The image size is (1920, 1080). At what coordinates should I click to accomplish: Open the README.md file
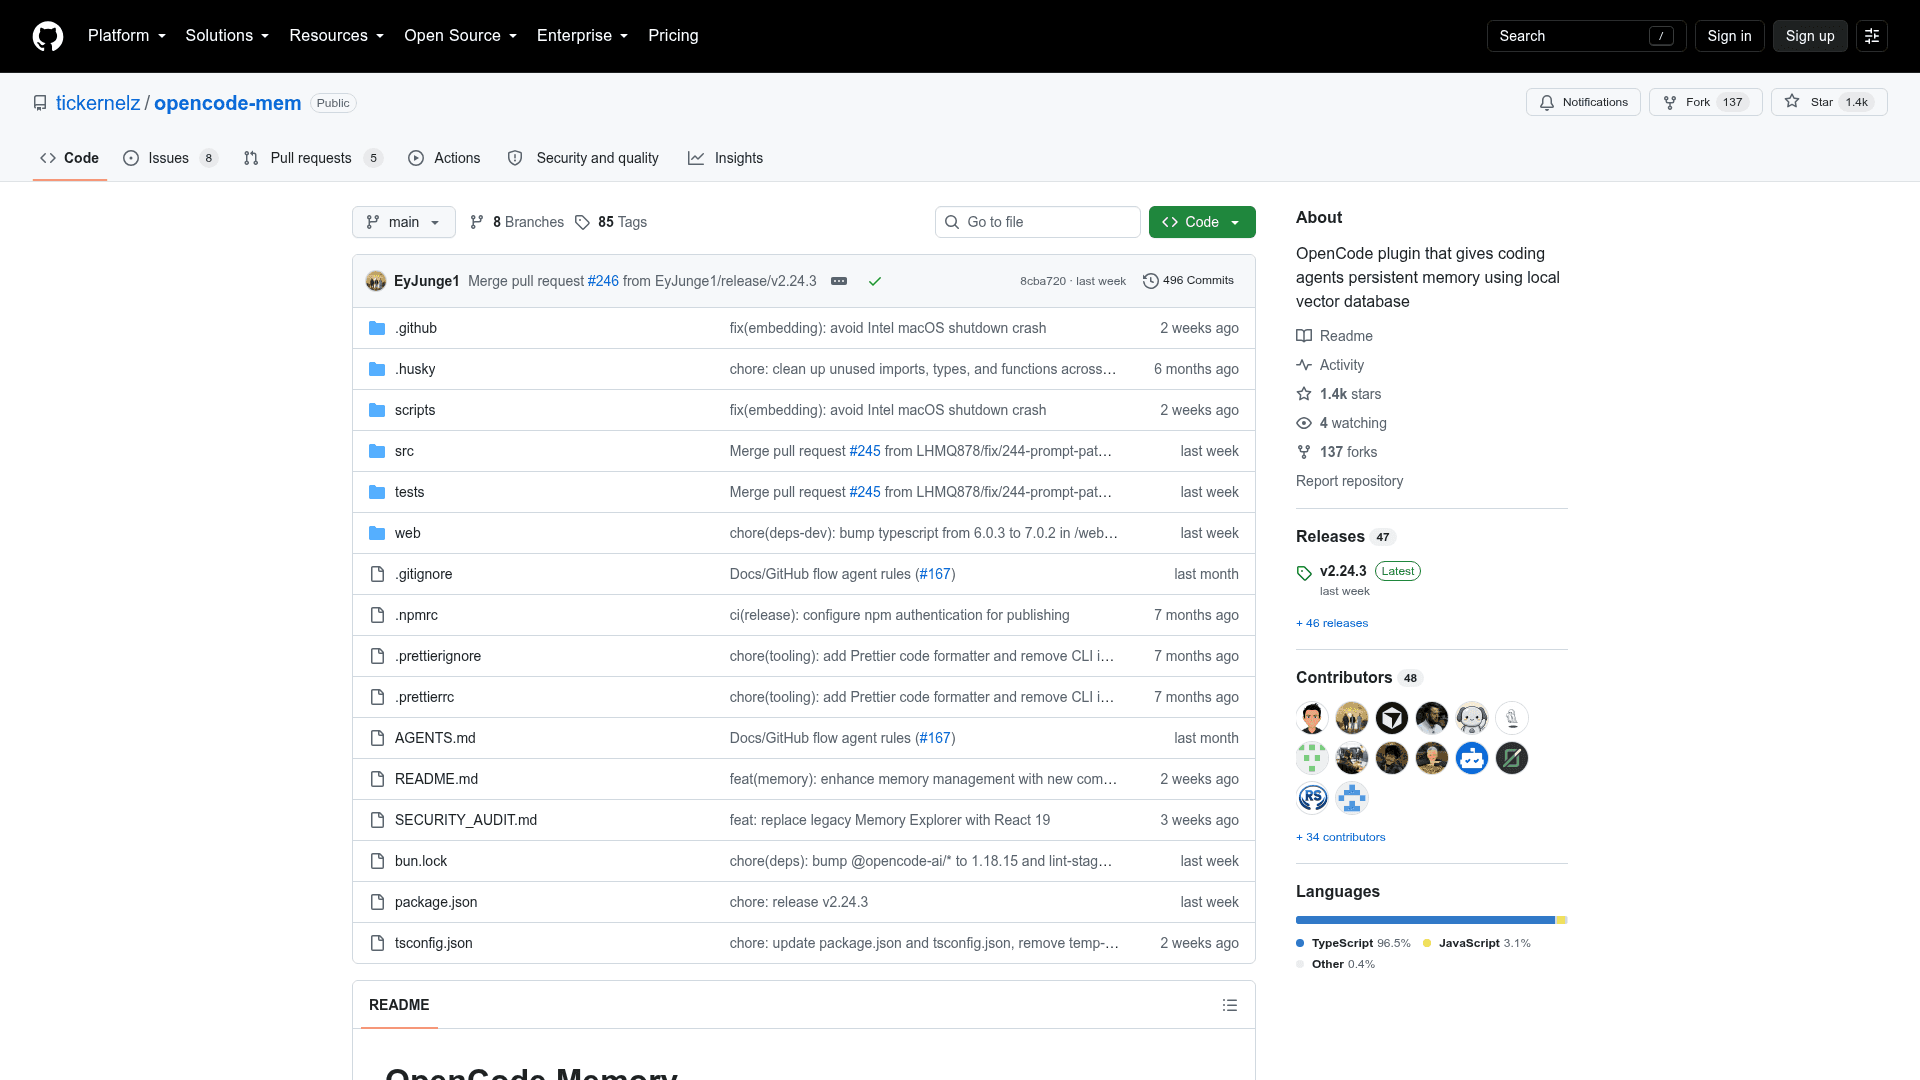coord(436,779)
